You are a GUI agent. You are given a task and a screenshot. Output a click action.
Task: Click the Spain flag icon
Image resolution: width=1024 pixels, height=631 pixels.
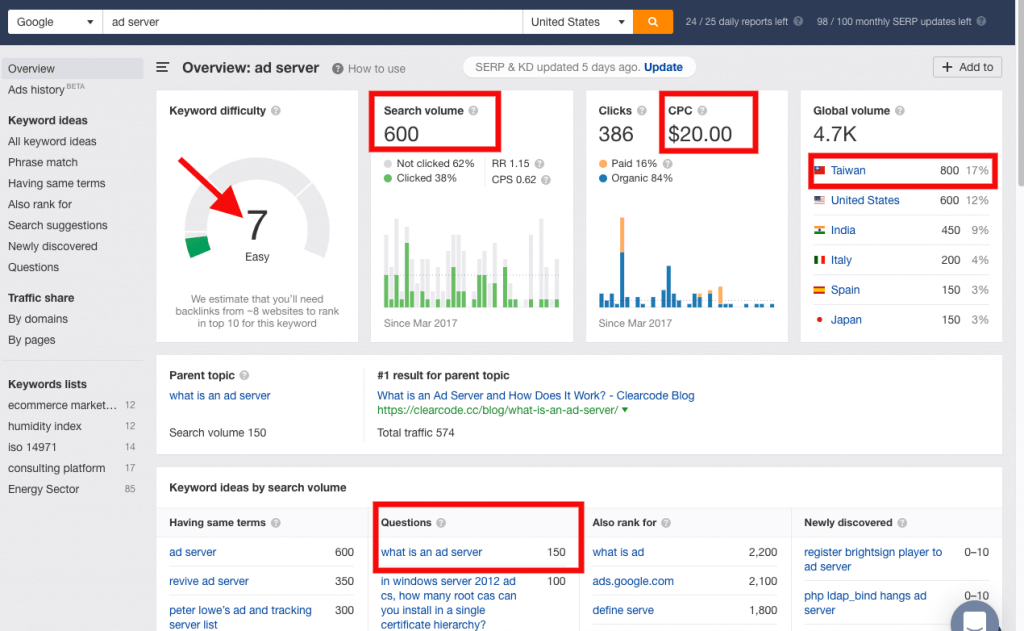click(820, 290)
